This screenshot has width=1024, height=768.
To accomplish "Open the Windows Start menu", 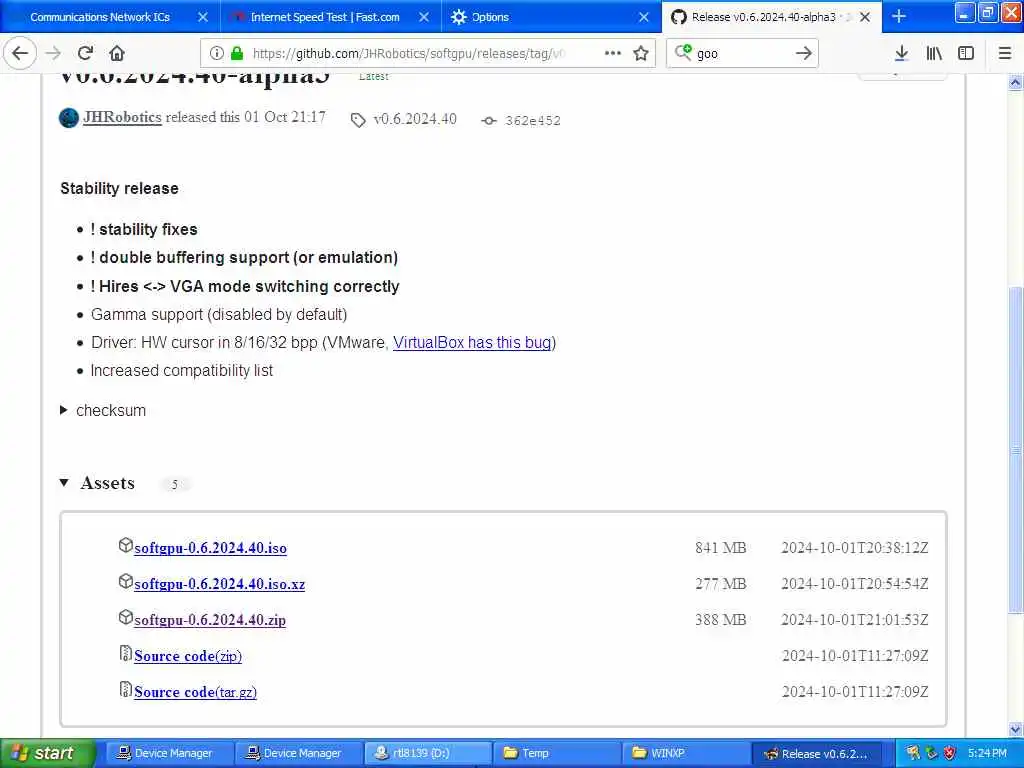I will (x=48, y=753).
